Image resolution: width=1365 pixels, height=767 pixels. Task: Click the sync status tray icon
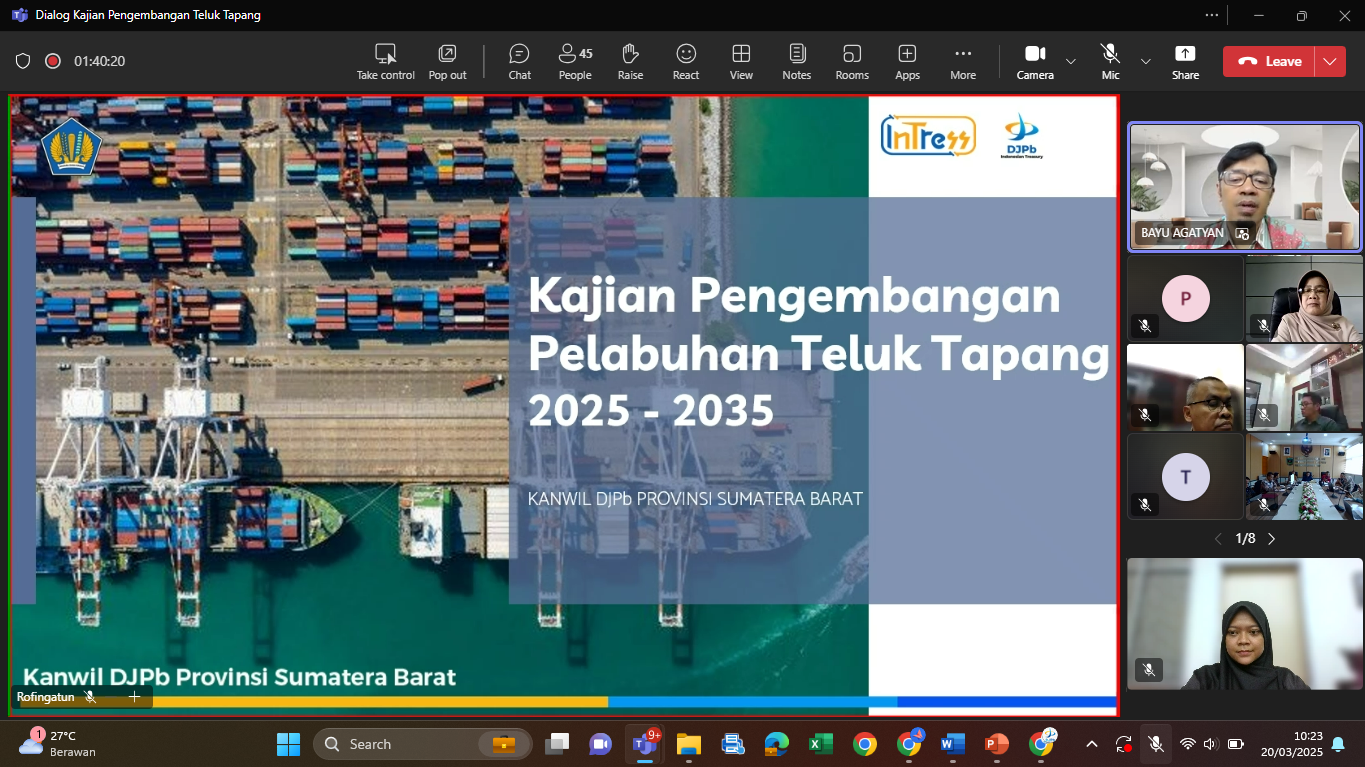(1124, 744)
